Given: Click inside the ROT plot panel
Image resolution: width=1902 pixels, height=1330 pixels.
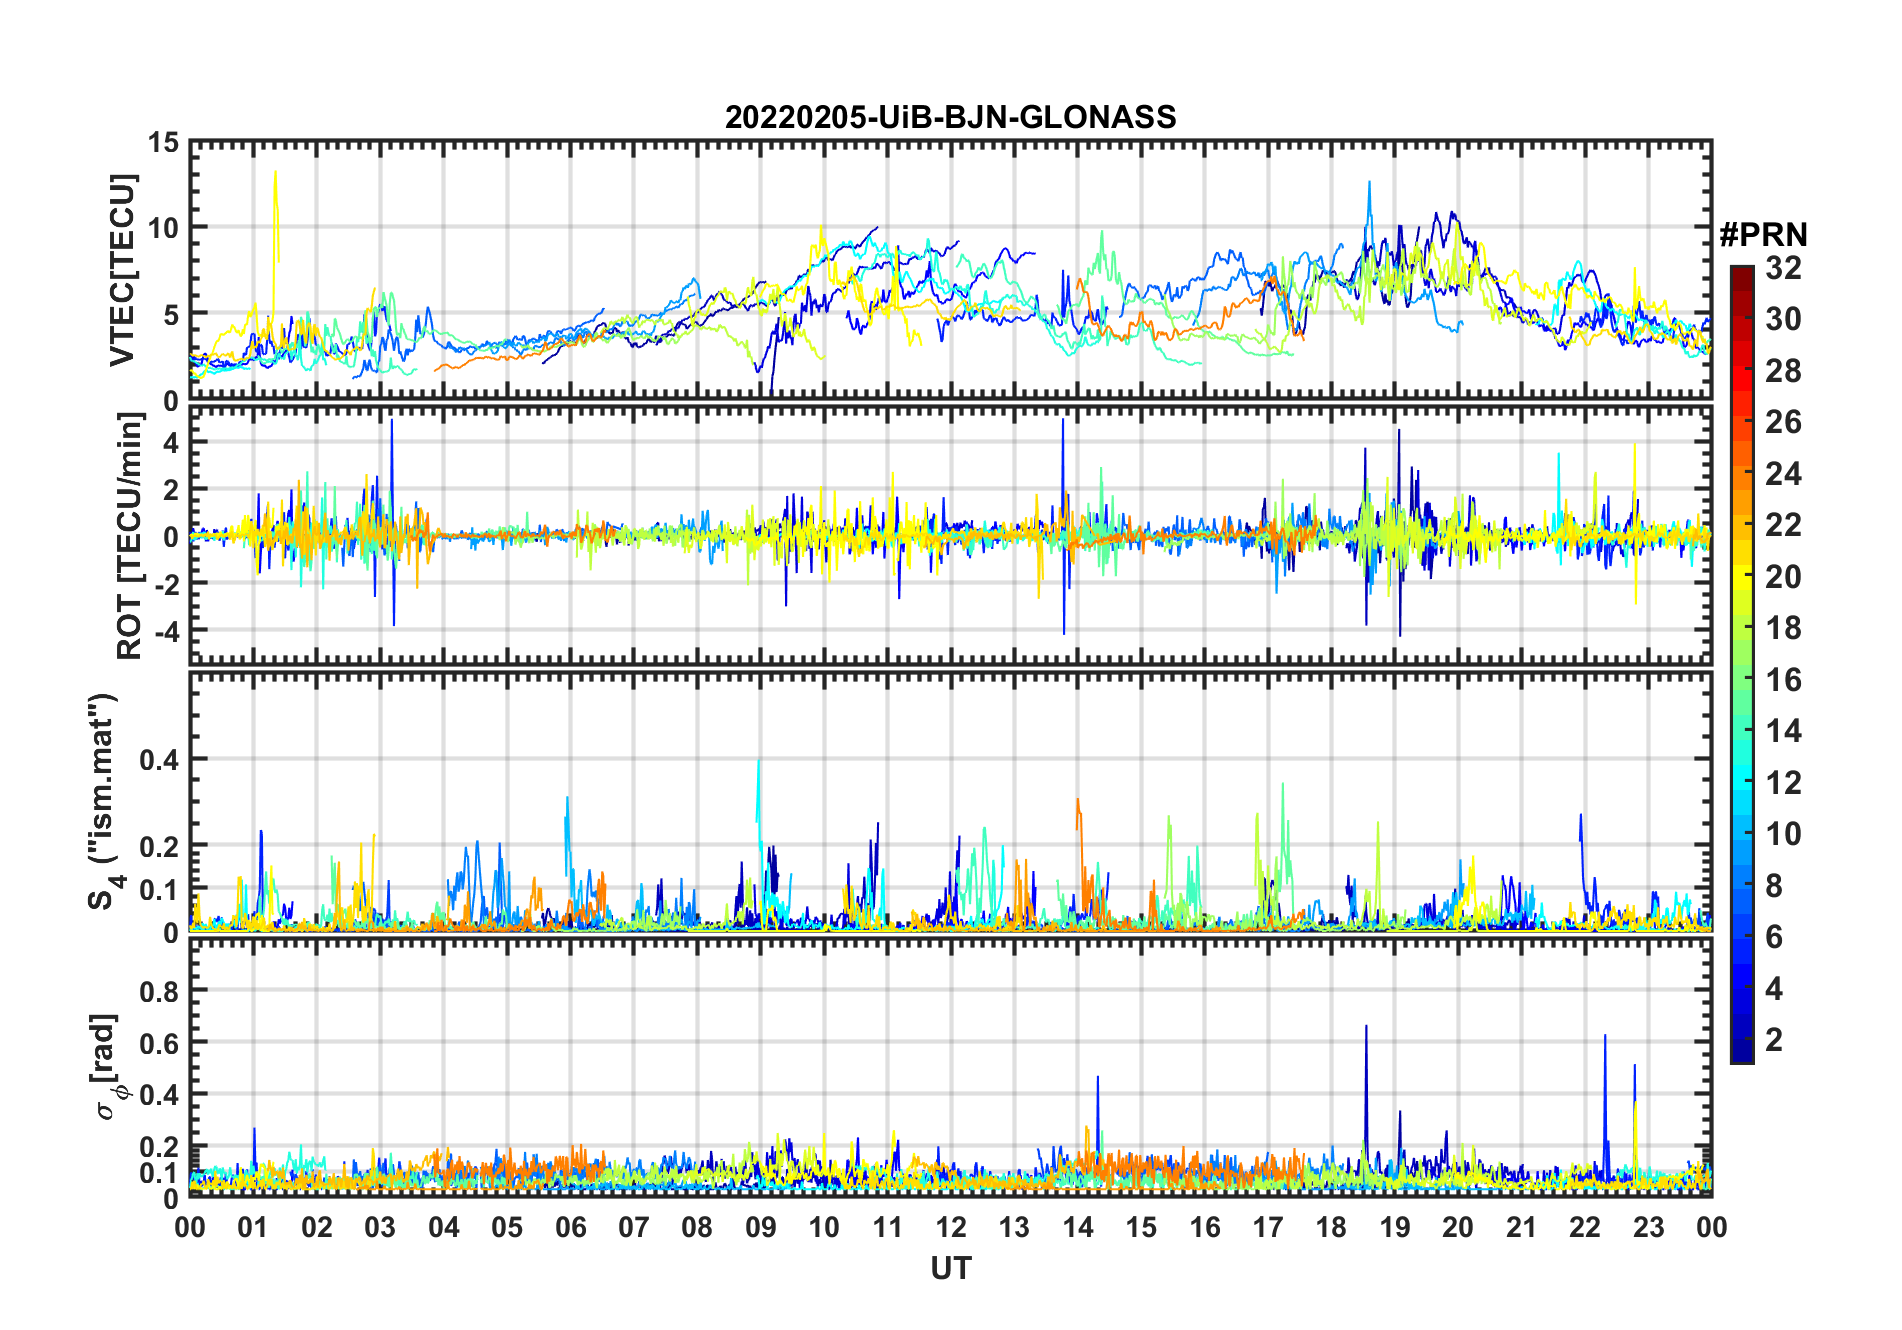Looking at the screenshot, I should (x=950, y=535).
